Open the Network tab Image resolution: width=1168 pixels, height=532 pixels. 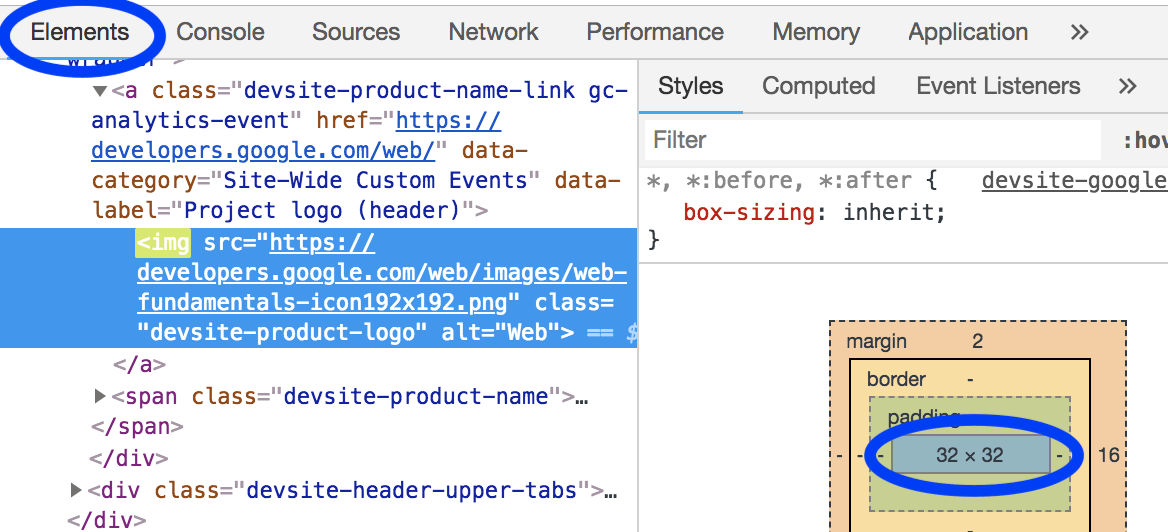tap(493, 32)
